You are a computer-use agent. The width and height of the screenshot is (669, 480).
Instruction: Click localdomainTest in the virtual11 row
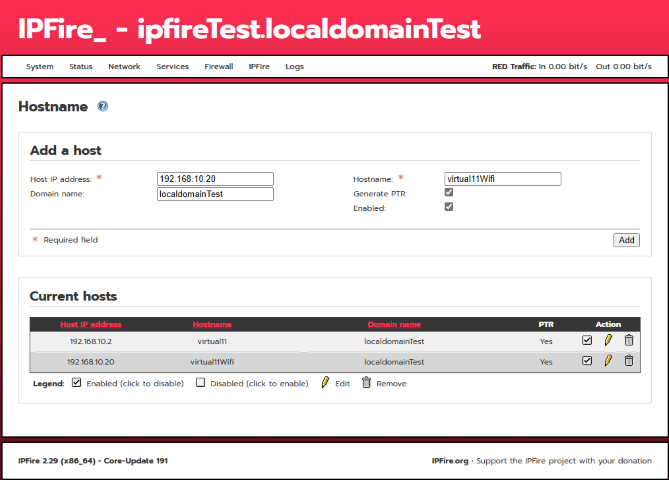click(x=394, y=341)
